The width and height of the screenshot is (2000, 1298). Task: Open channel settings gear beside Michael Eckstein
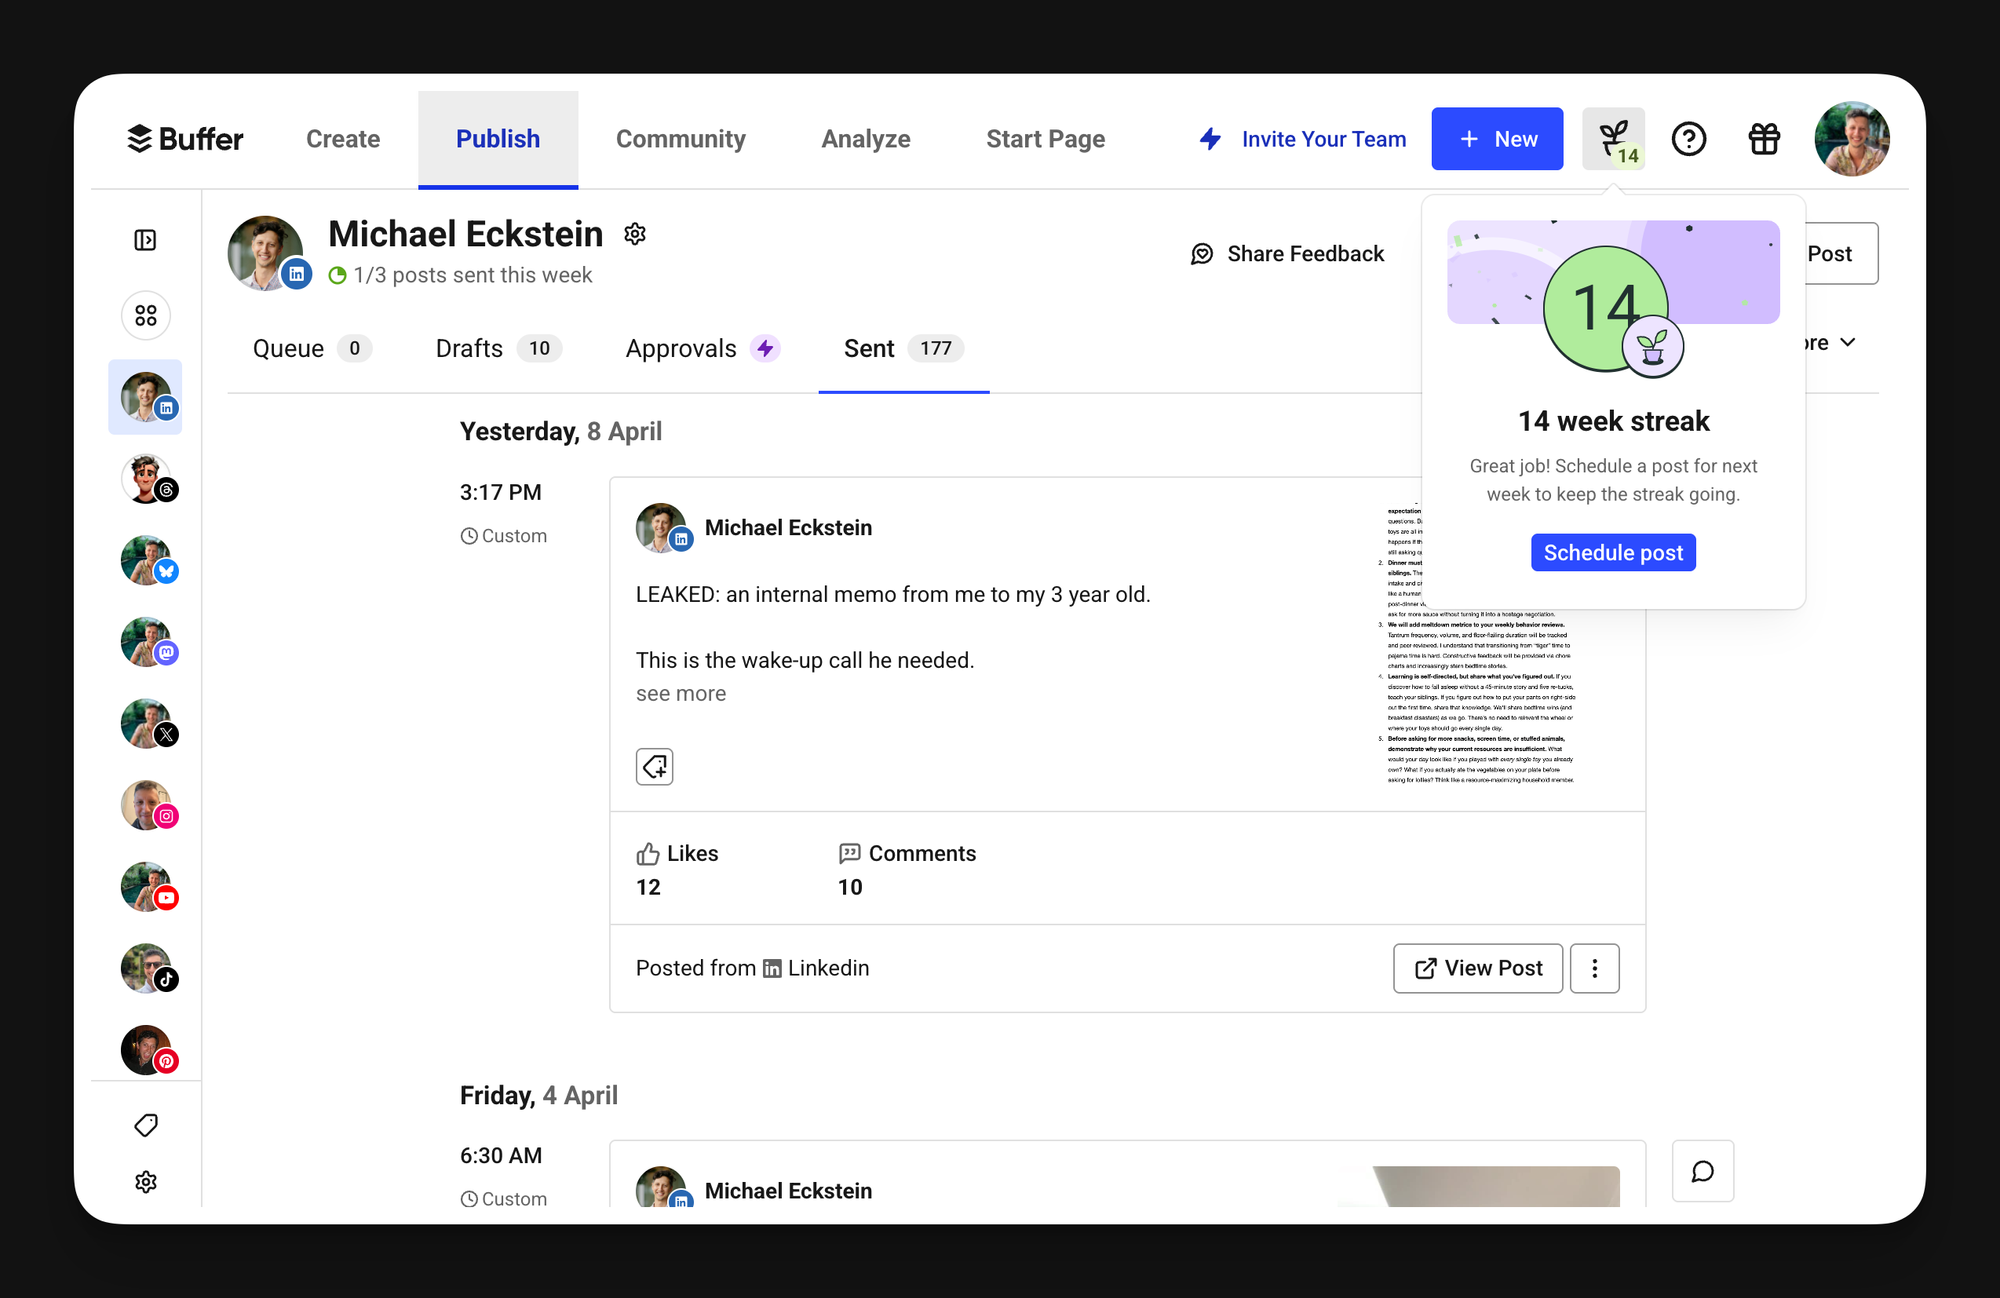coord(635,234)
